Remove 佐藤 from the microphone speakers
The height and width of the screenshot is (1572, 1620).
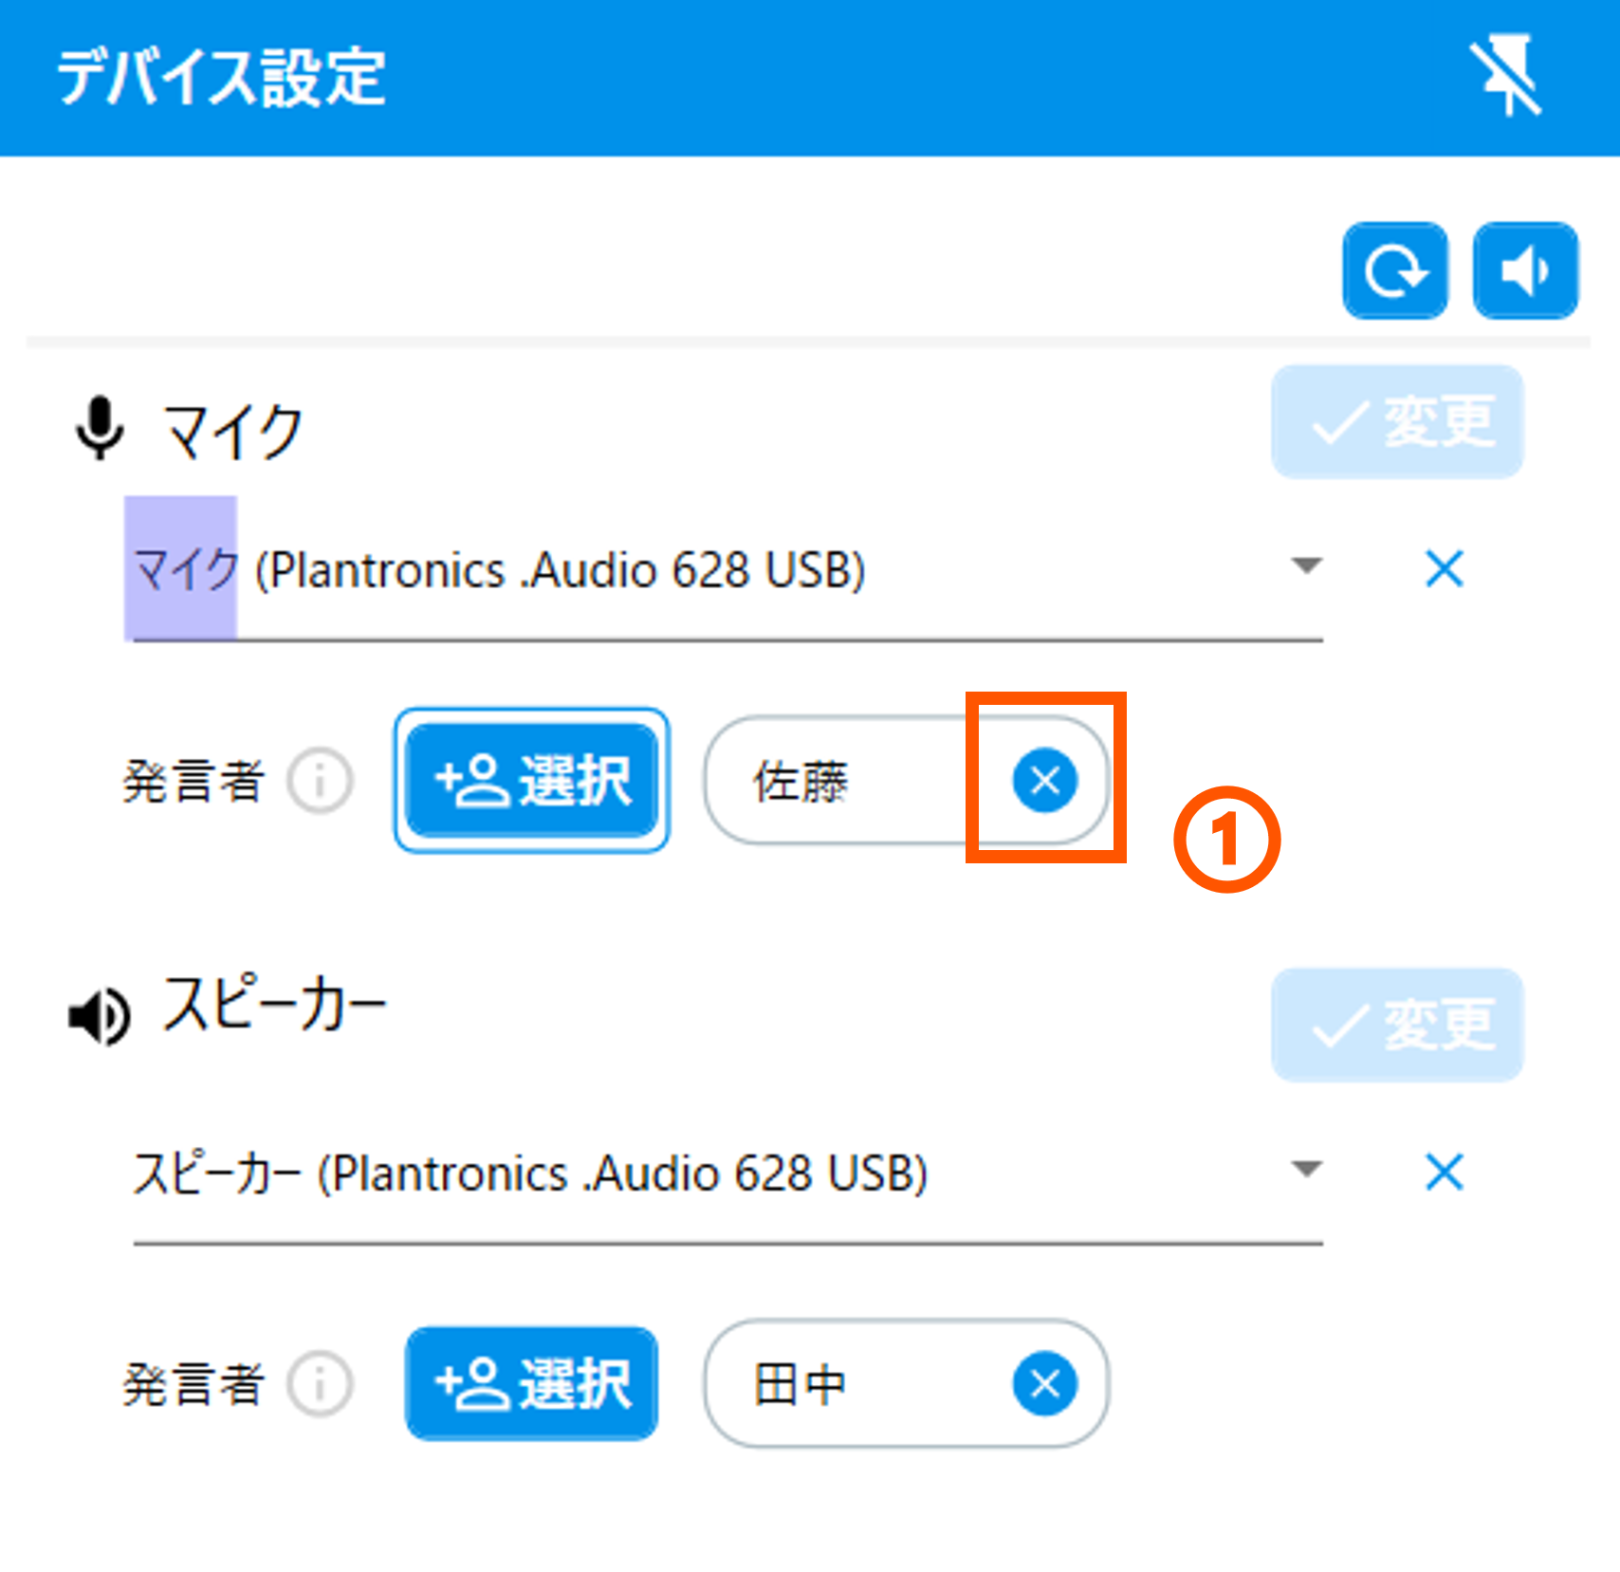1045,780
